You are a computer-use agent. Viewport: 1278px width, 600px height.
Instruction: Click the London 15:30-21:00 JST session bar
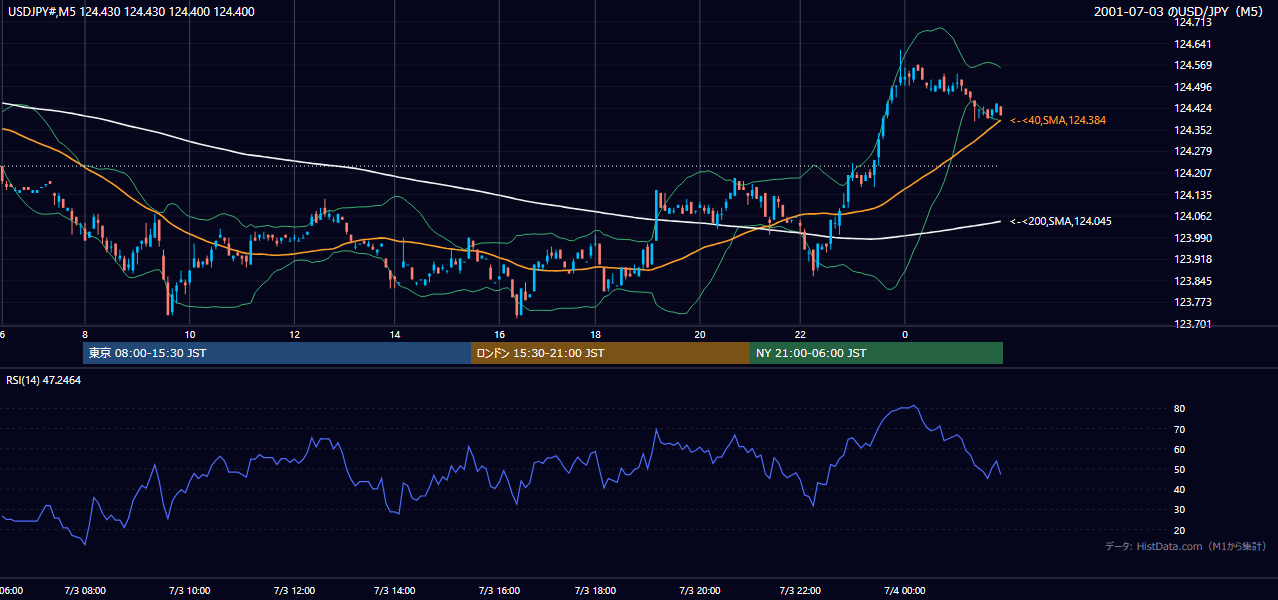[610, 353]
